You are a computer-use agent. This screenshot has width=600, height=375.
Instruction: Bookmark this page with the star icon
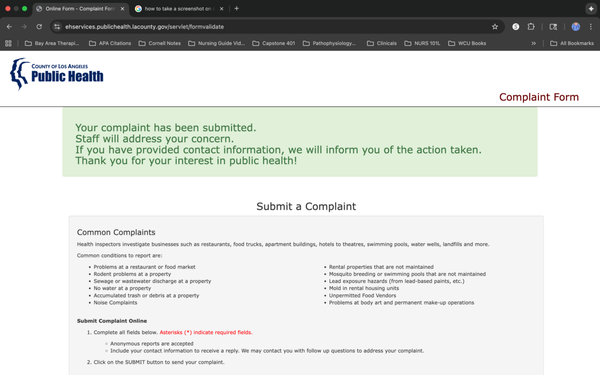[x=495, y=27]
